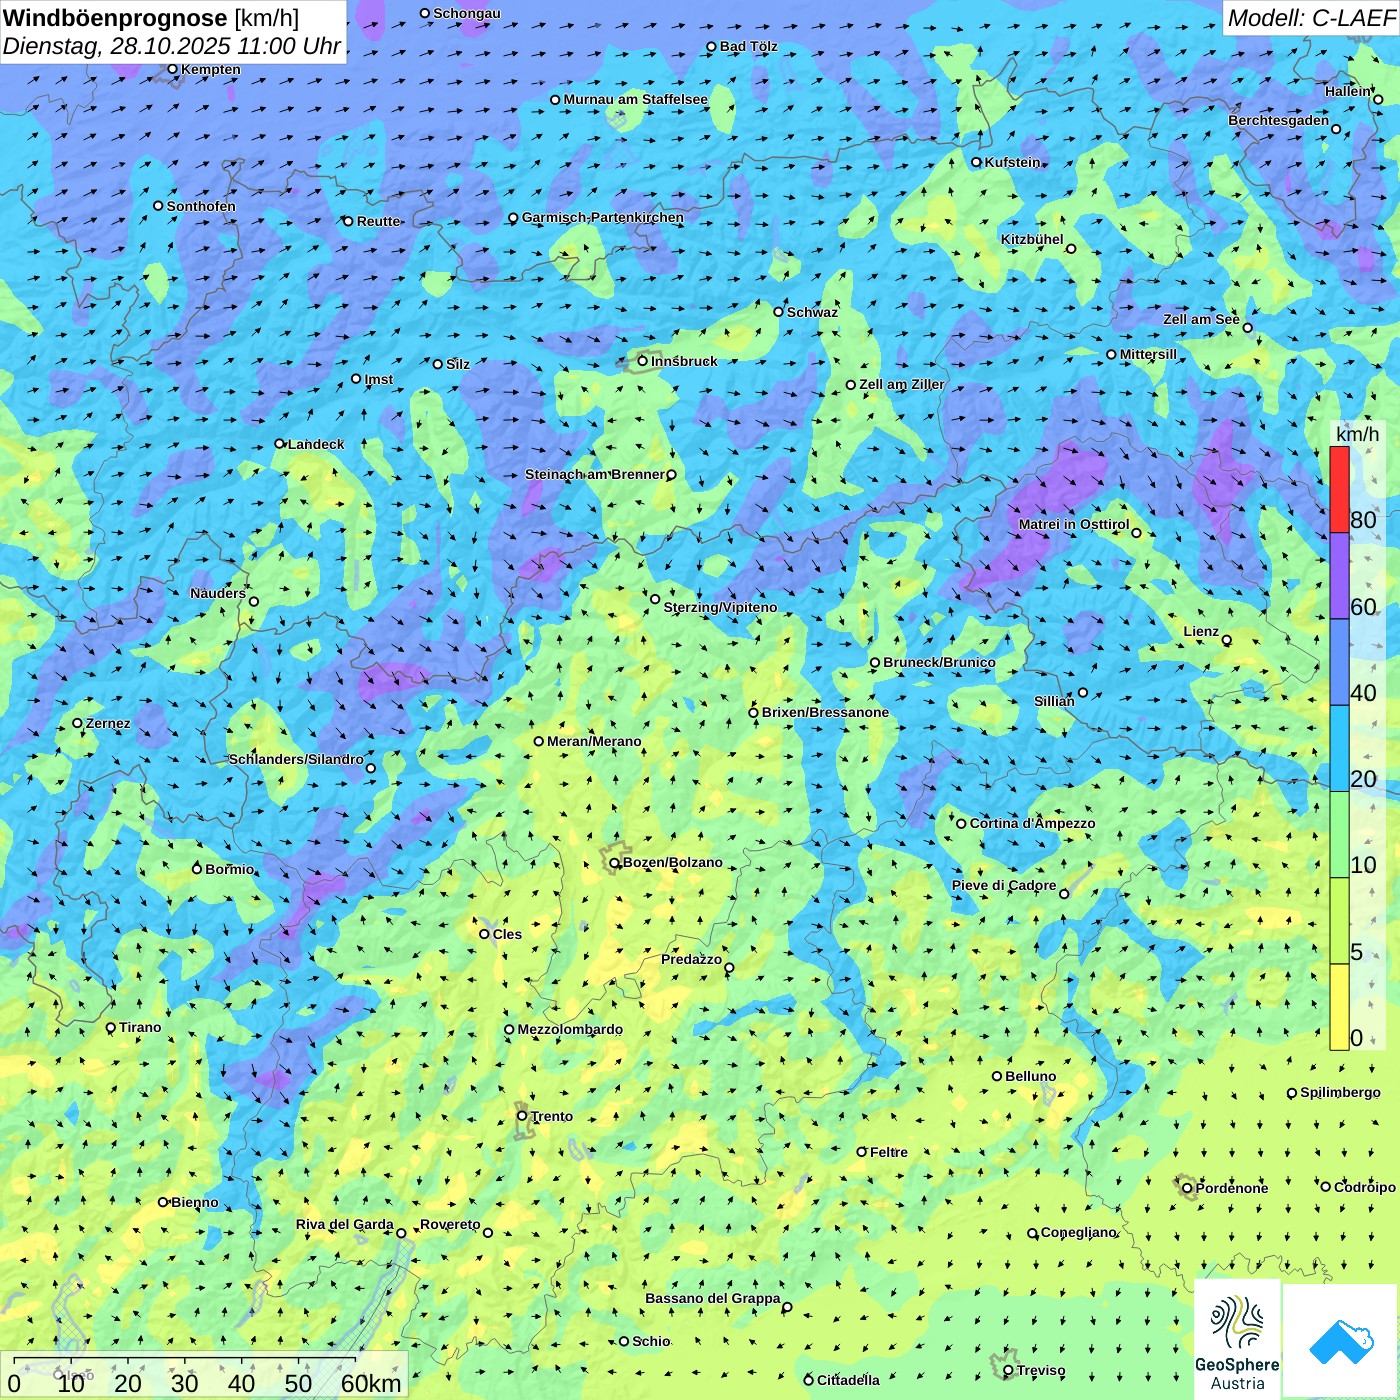Click the Landeck city label
The width and height of the screenshot is (1400, 1400).
(316, 444)
